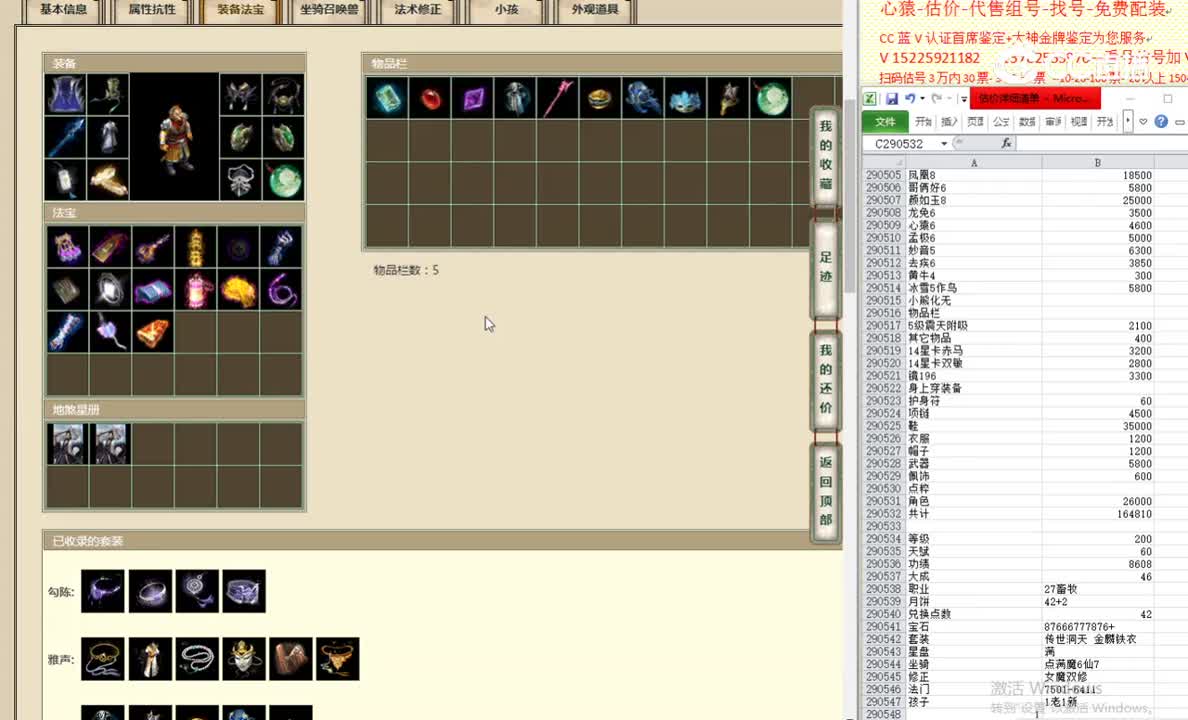Click the purple crystal item icon
The height and width of the screenshot is (720, 1188).
pyautogui.click(x=471, y=97)
